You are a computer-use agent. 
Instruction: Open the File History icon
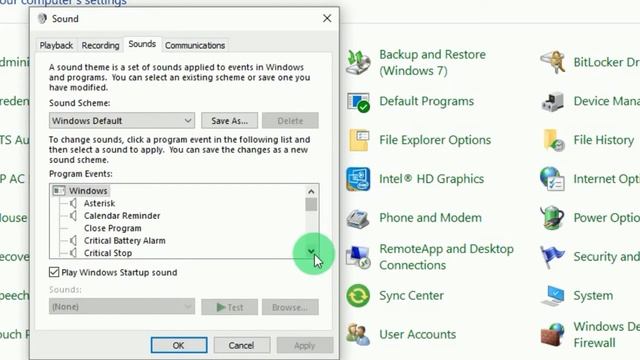point(554,140)
